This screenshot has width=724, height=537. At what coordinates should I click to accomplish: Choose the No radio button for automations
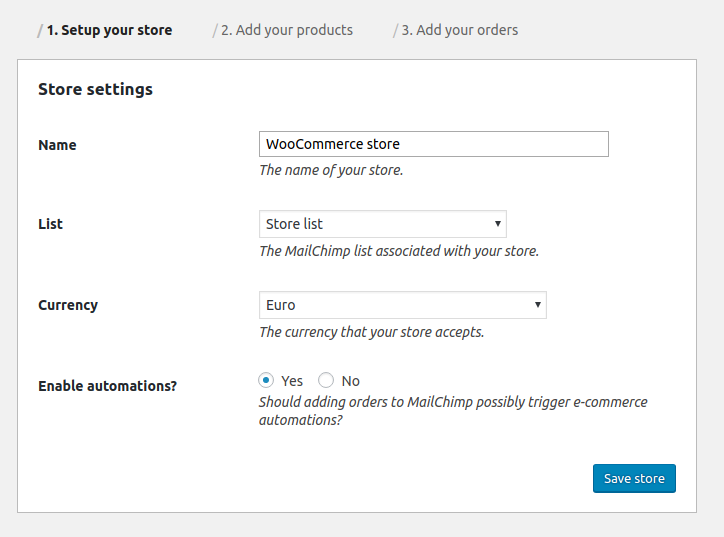click(326, 380)
